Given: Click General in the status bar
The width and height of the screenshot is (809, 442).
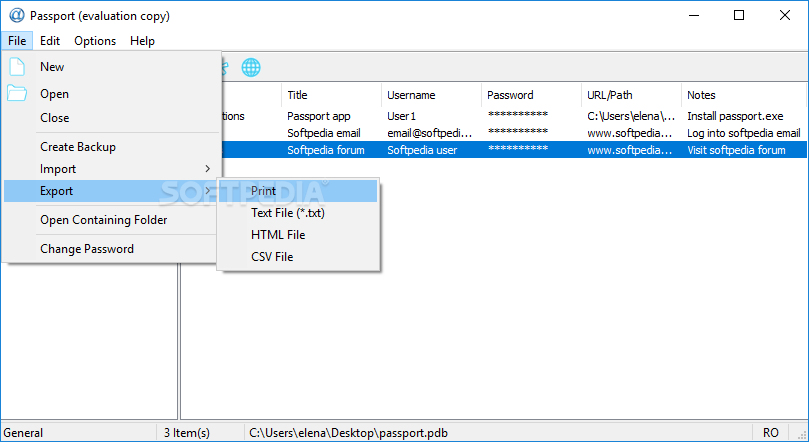Looking at the screenshot, I should click(x=23, y=433).
